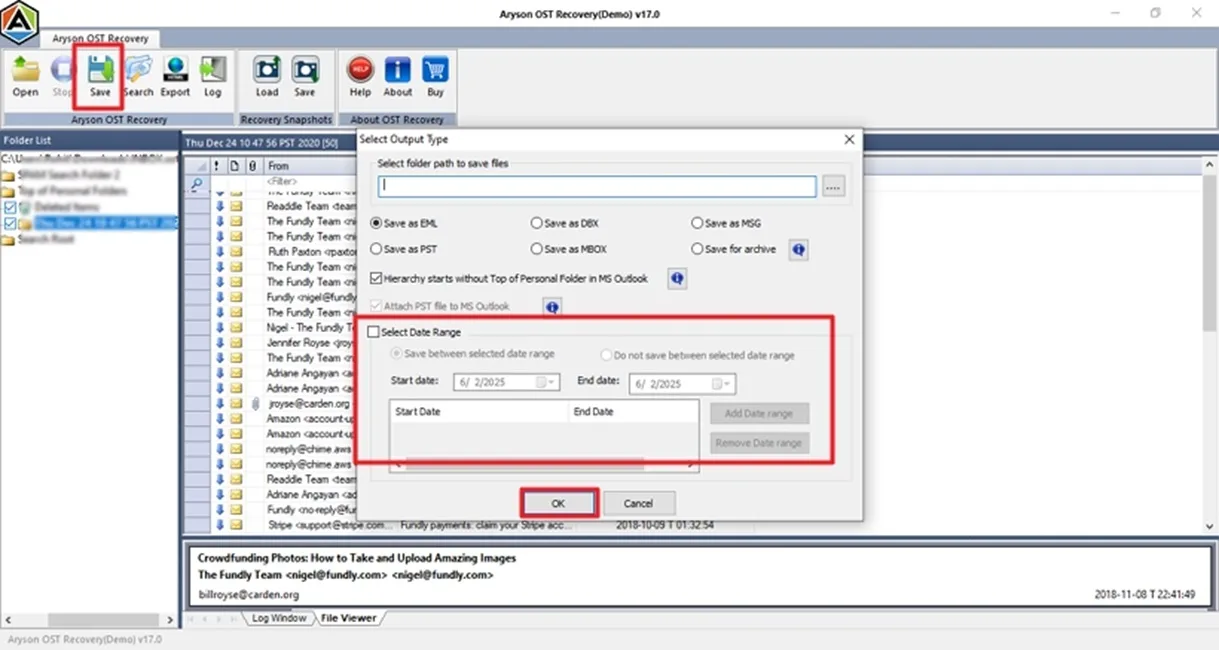Click the About info icon
The image size is (1219, 650).
point(398,69)
